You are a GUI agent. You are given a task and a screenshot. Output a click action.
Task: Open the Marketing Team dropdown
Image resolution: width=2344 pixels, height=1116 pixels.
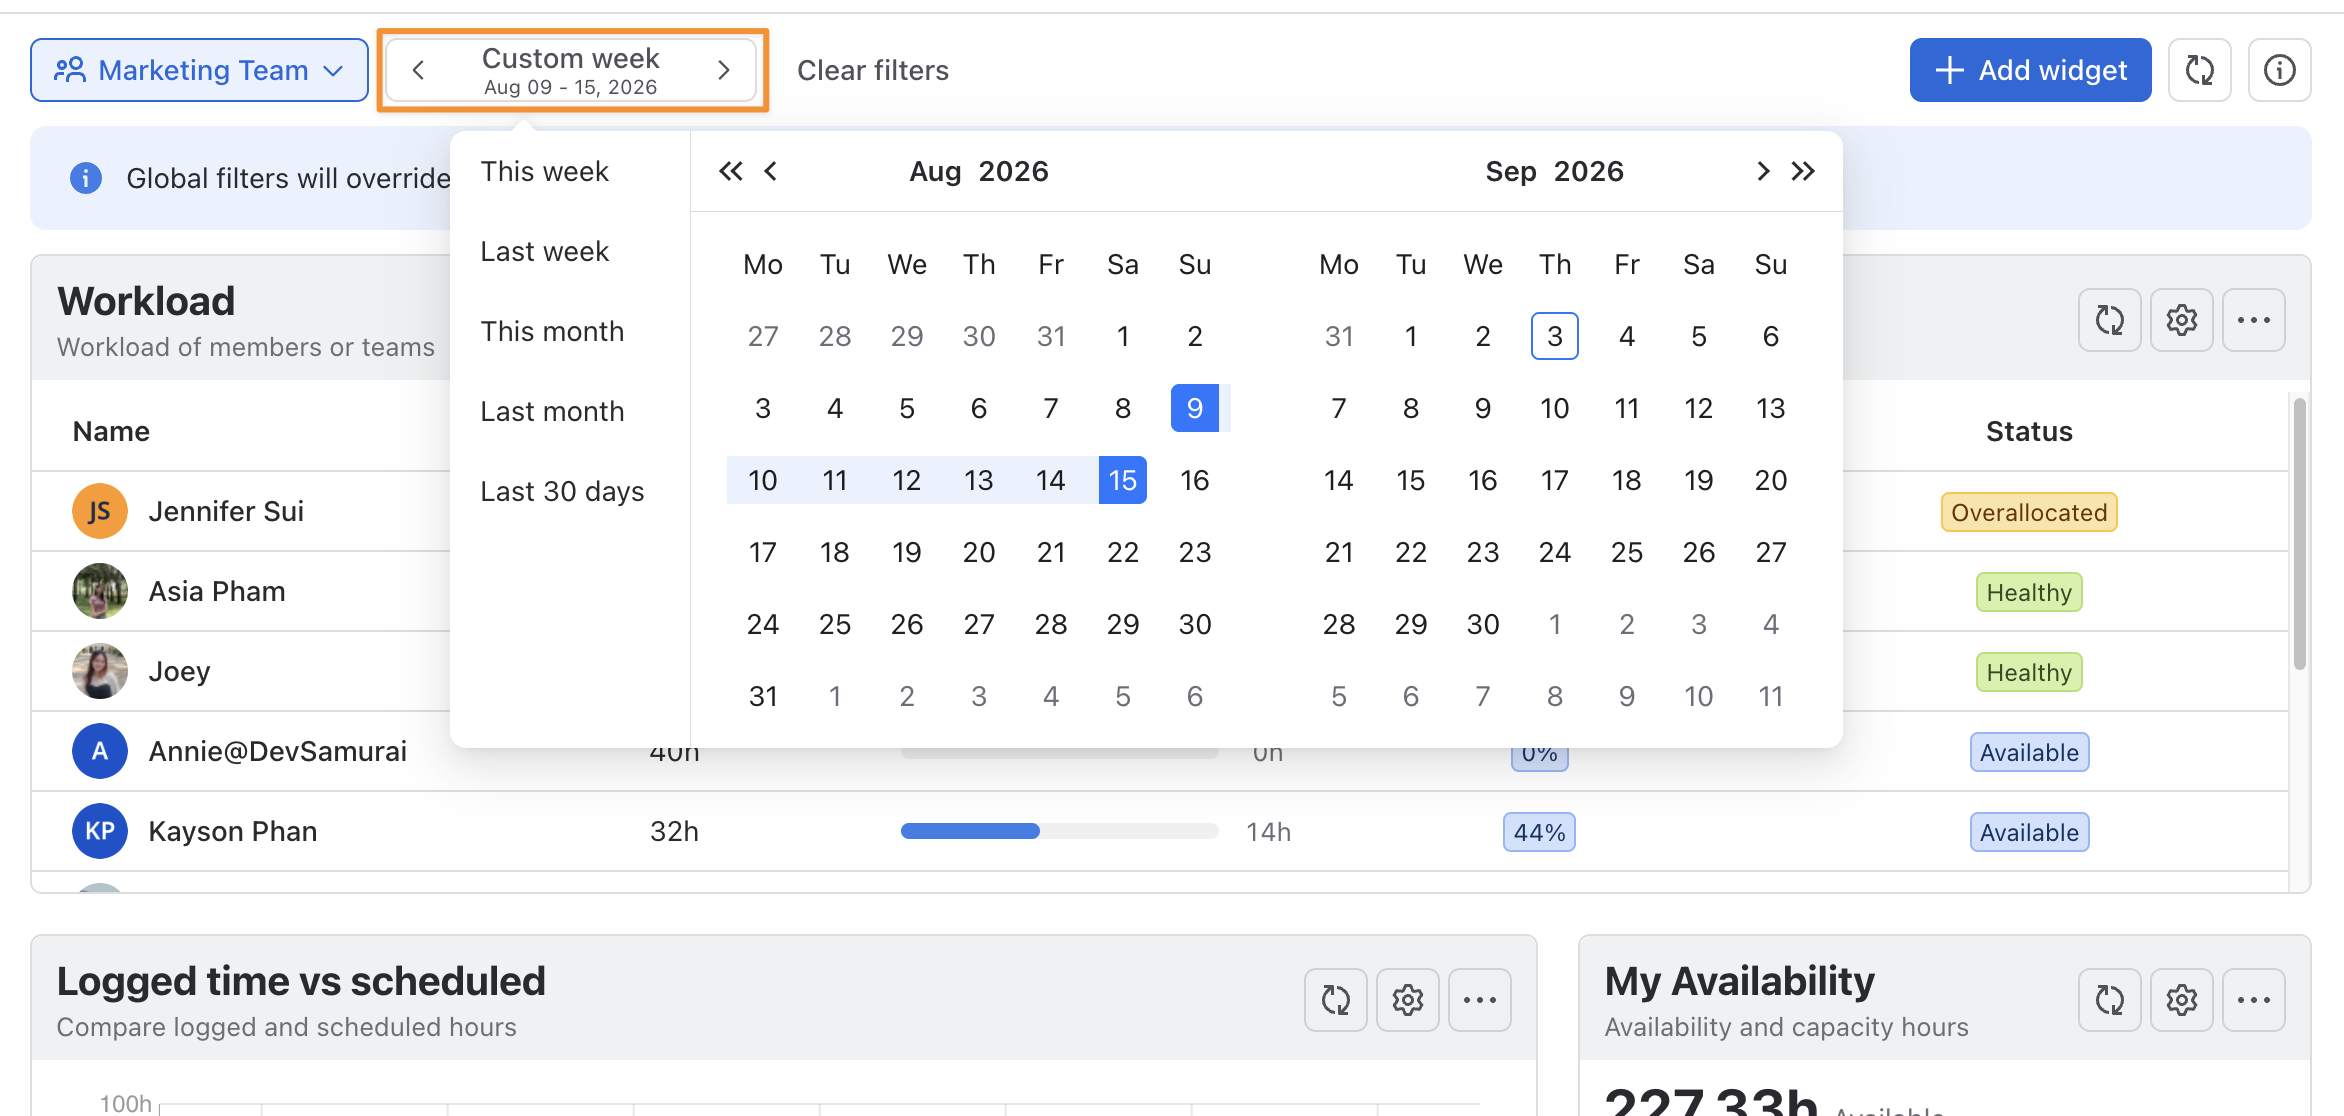[199, 70]
